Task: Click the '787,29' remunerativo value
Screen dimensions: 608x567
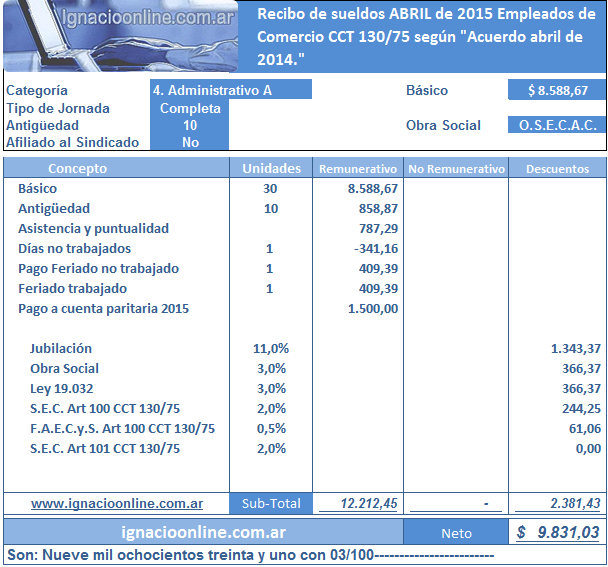Action: click(x=378, y=228)
